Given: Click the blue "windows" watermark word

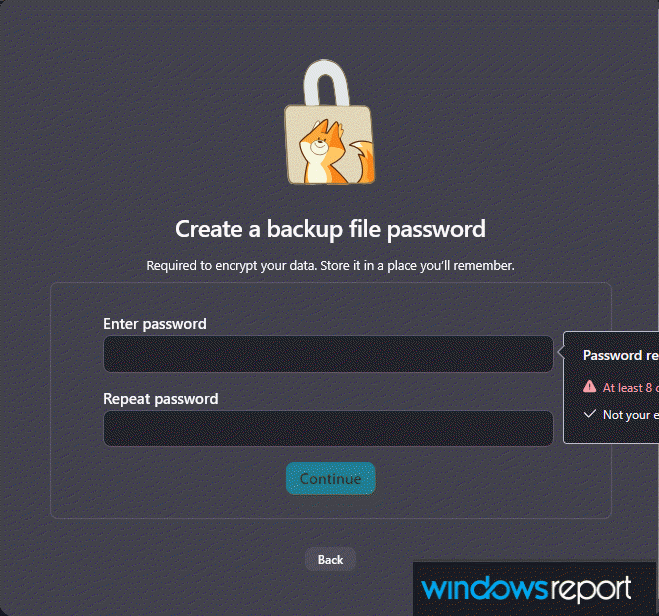Looking at the screenshot, I should tap(482, 588).
